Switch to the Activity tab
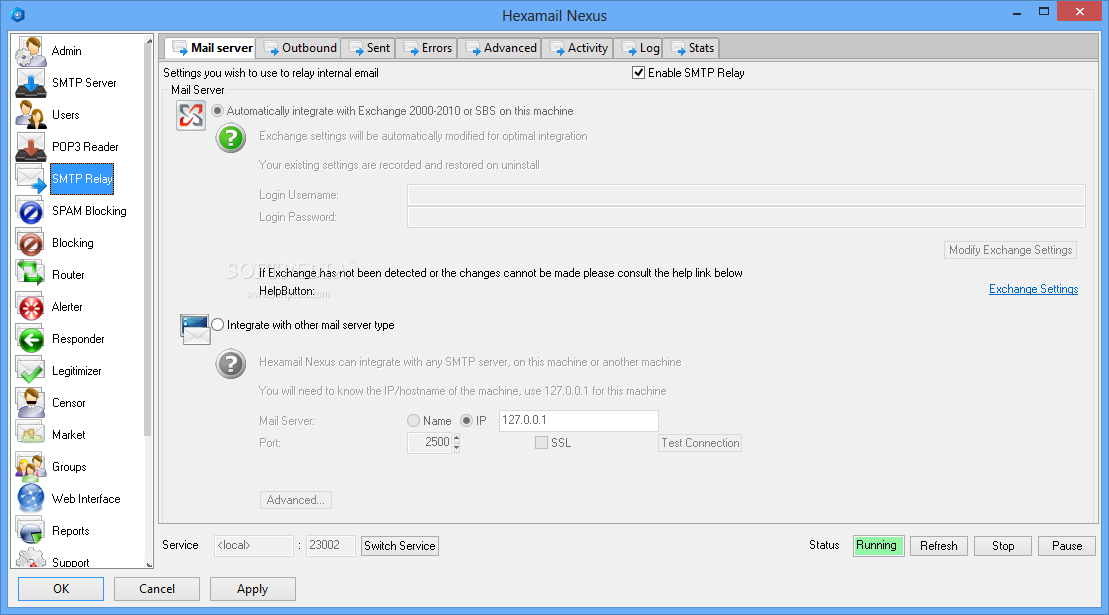Image resolution: width=1109 pixels, height=615 pixels. [x=578, y=48]
